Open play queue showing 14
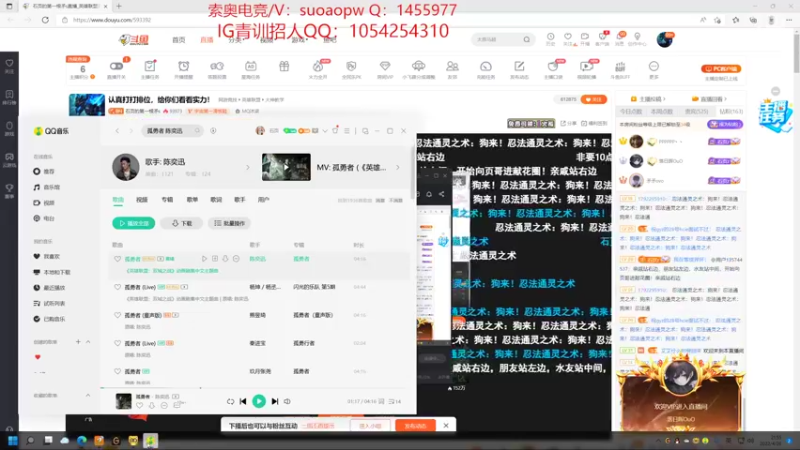Image resolution: width=800 pixels, height=450 pixels. (x=395, y=402)
